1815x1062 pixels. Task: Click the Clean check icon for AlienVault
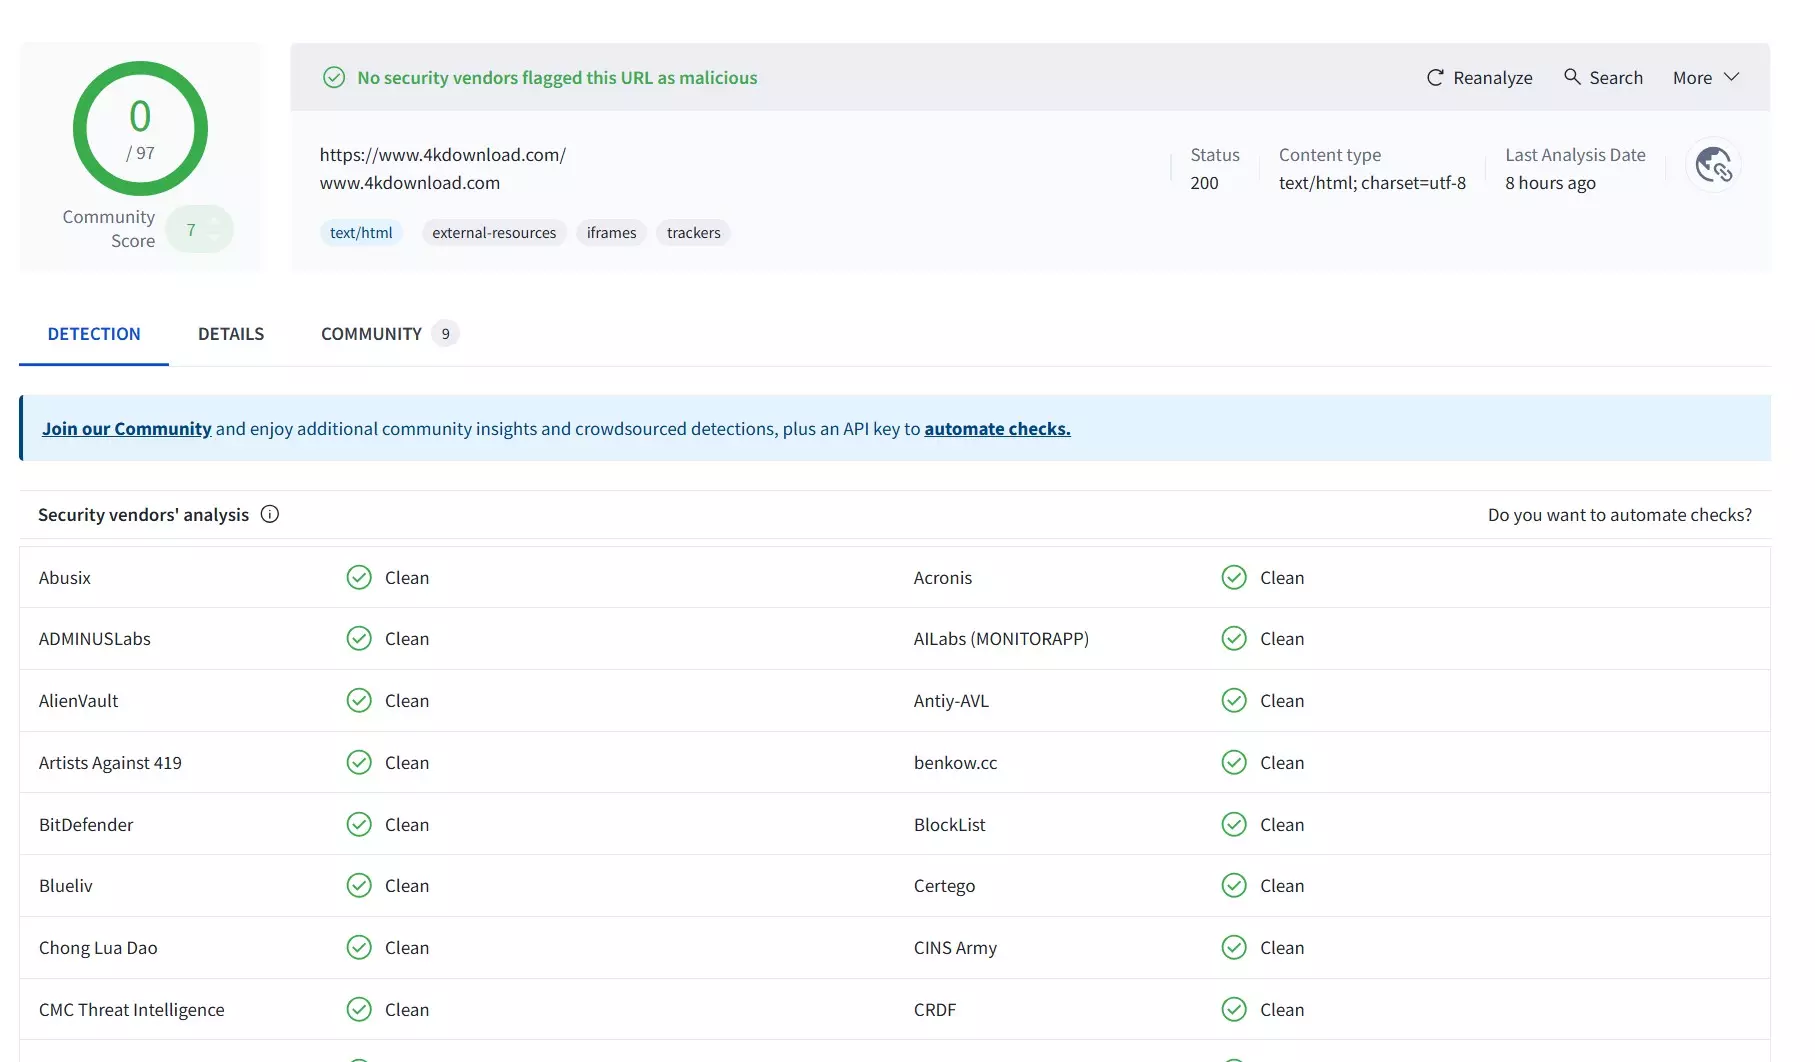tap(359, 700)
